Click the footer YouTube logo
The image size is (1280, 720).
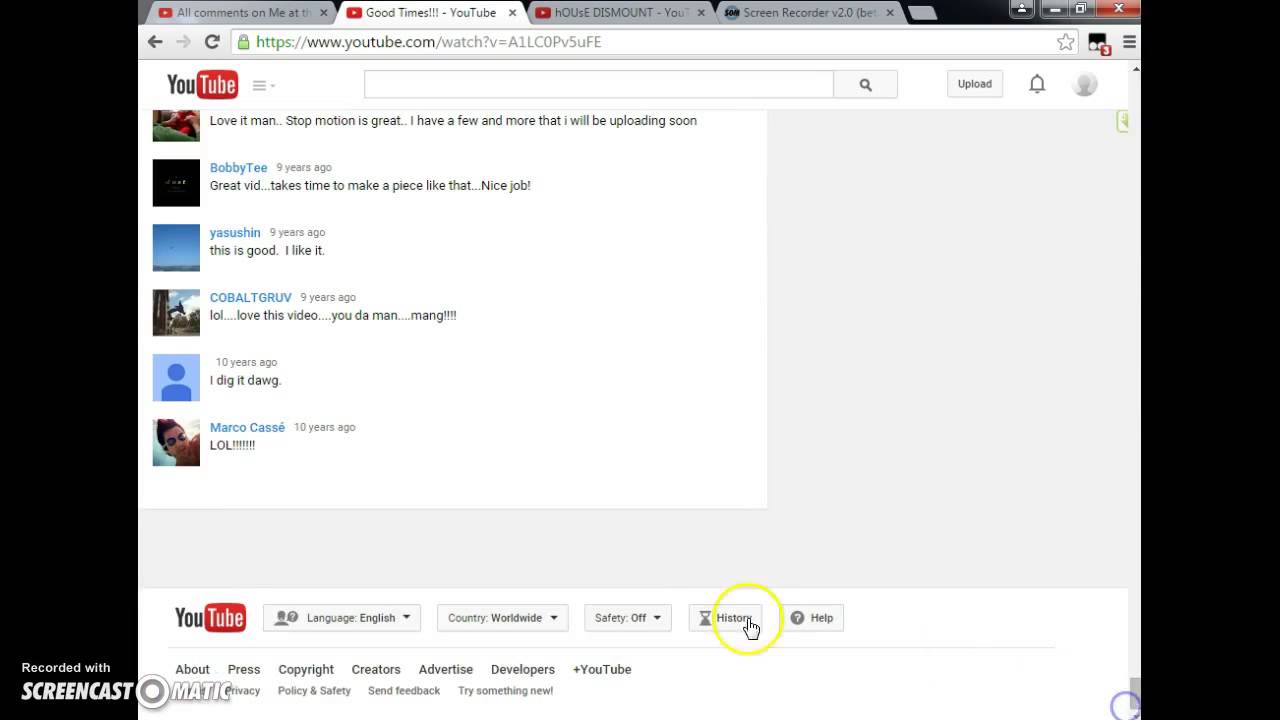(210, 618)
